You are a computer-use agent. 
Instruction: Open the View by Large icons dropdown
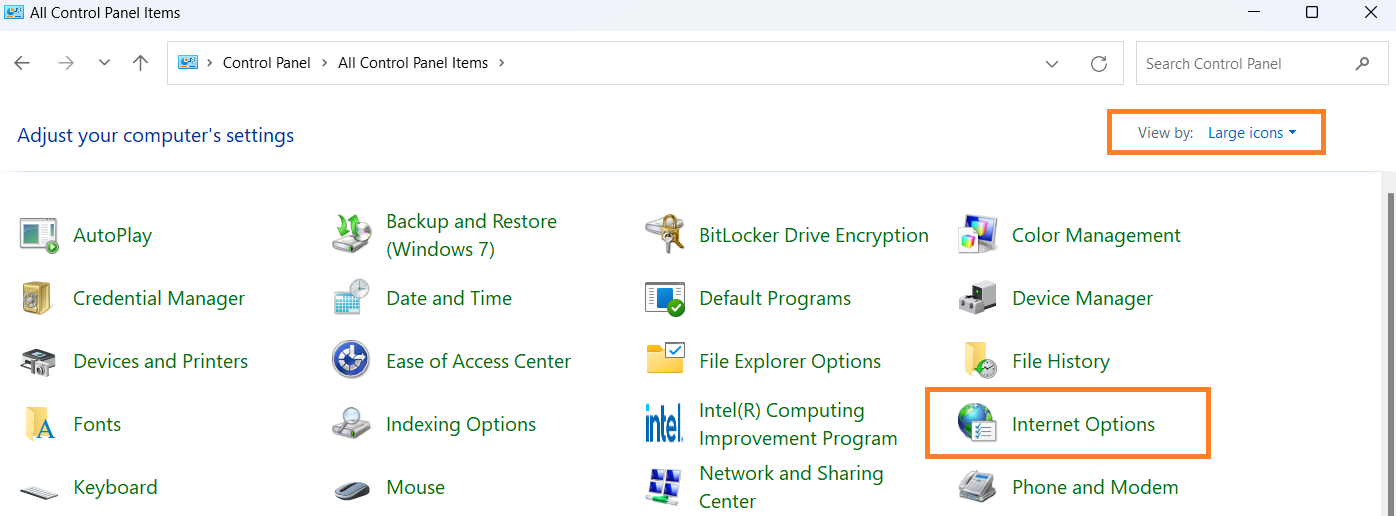point(1252,133)
